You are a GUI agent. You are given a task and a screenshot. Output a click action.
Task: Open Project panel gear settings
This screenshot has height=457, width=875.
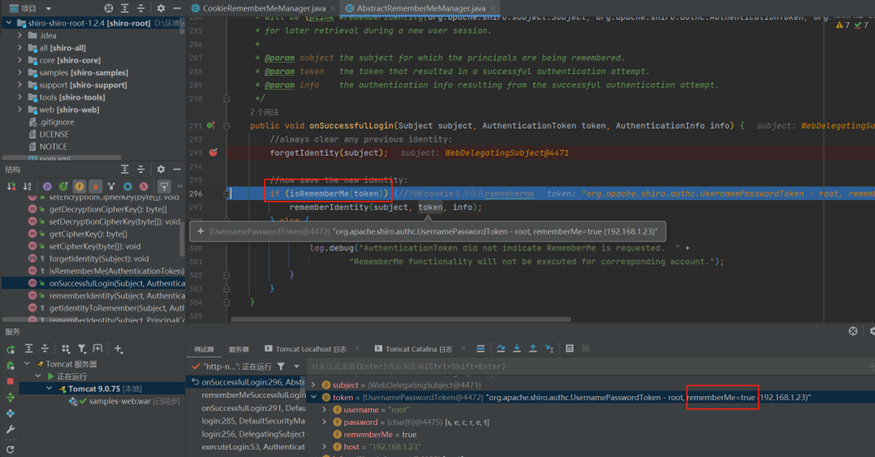coord(161,8)
